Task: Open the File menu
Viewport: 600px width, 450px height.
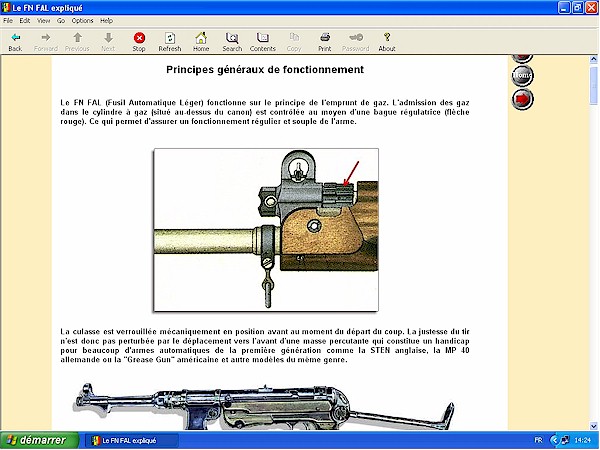Action: pos(8,21)
